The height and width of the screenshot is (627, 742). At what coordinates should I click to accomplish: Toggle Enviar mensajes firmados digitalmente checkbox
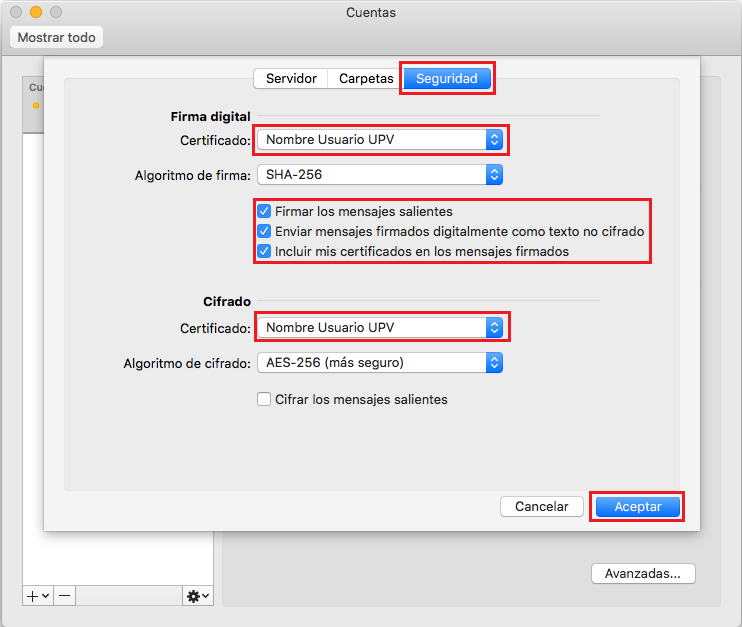[264, 231]
